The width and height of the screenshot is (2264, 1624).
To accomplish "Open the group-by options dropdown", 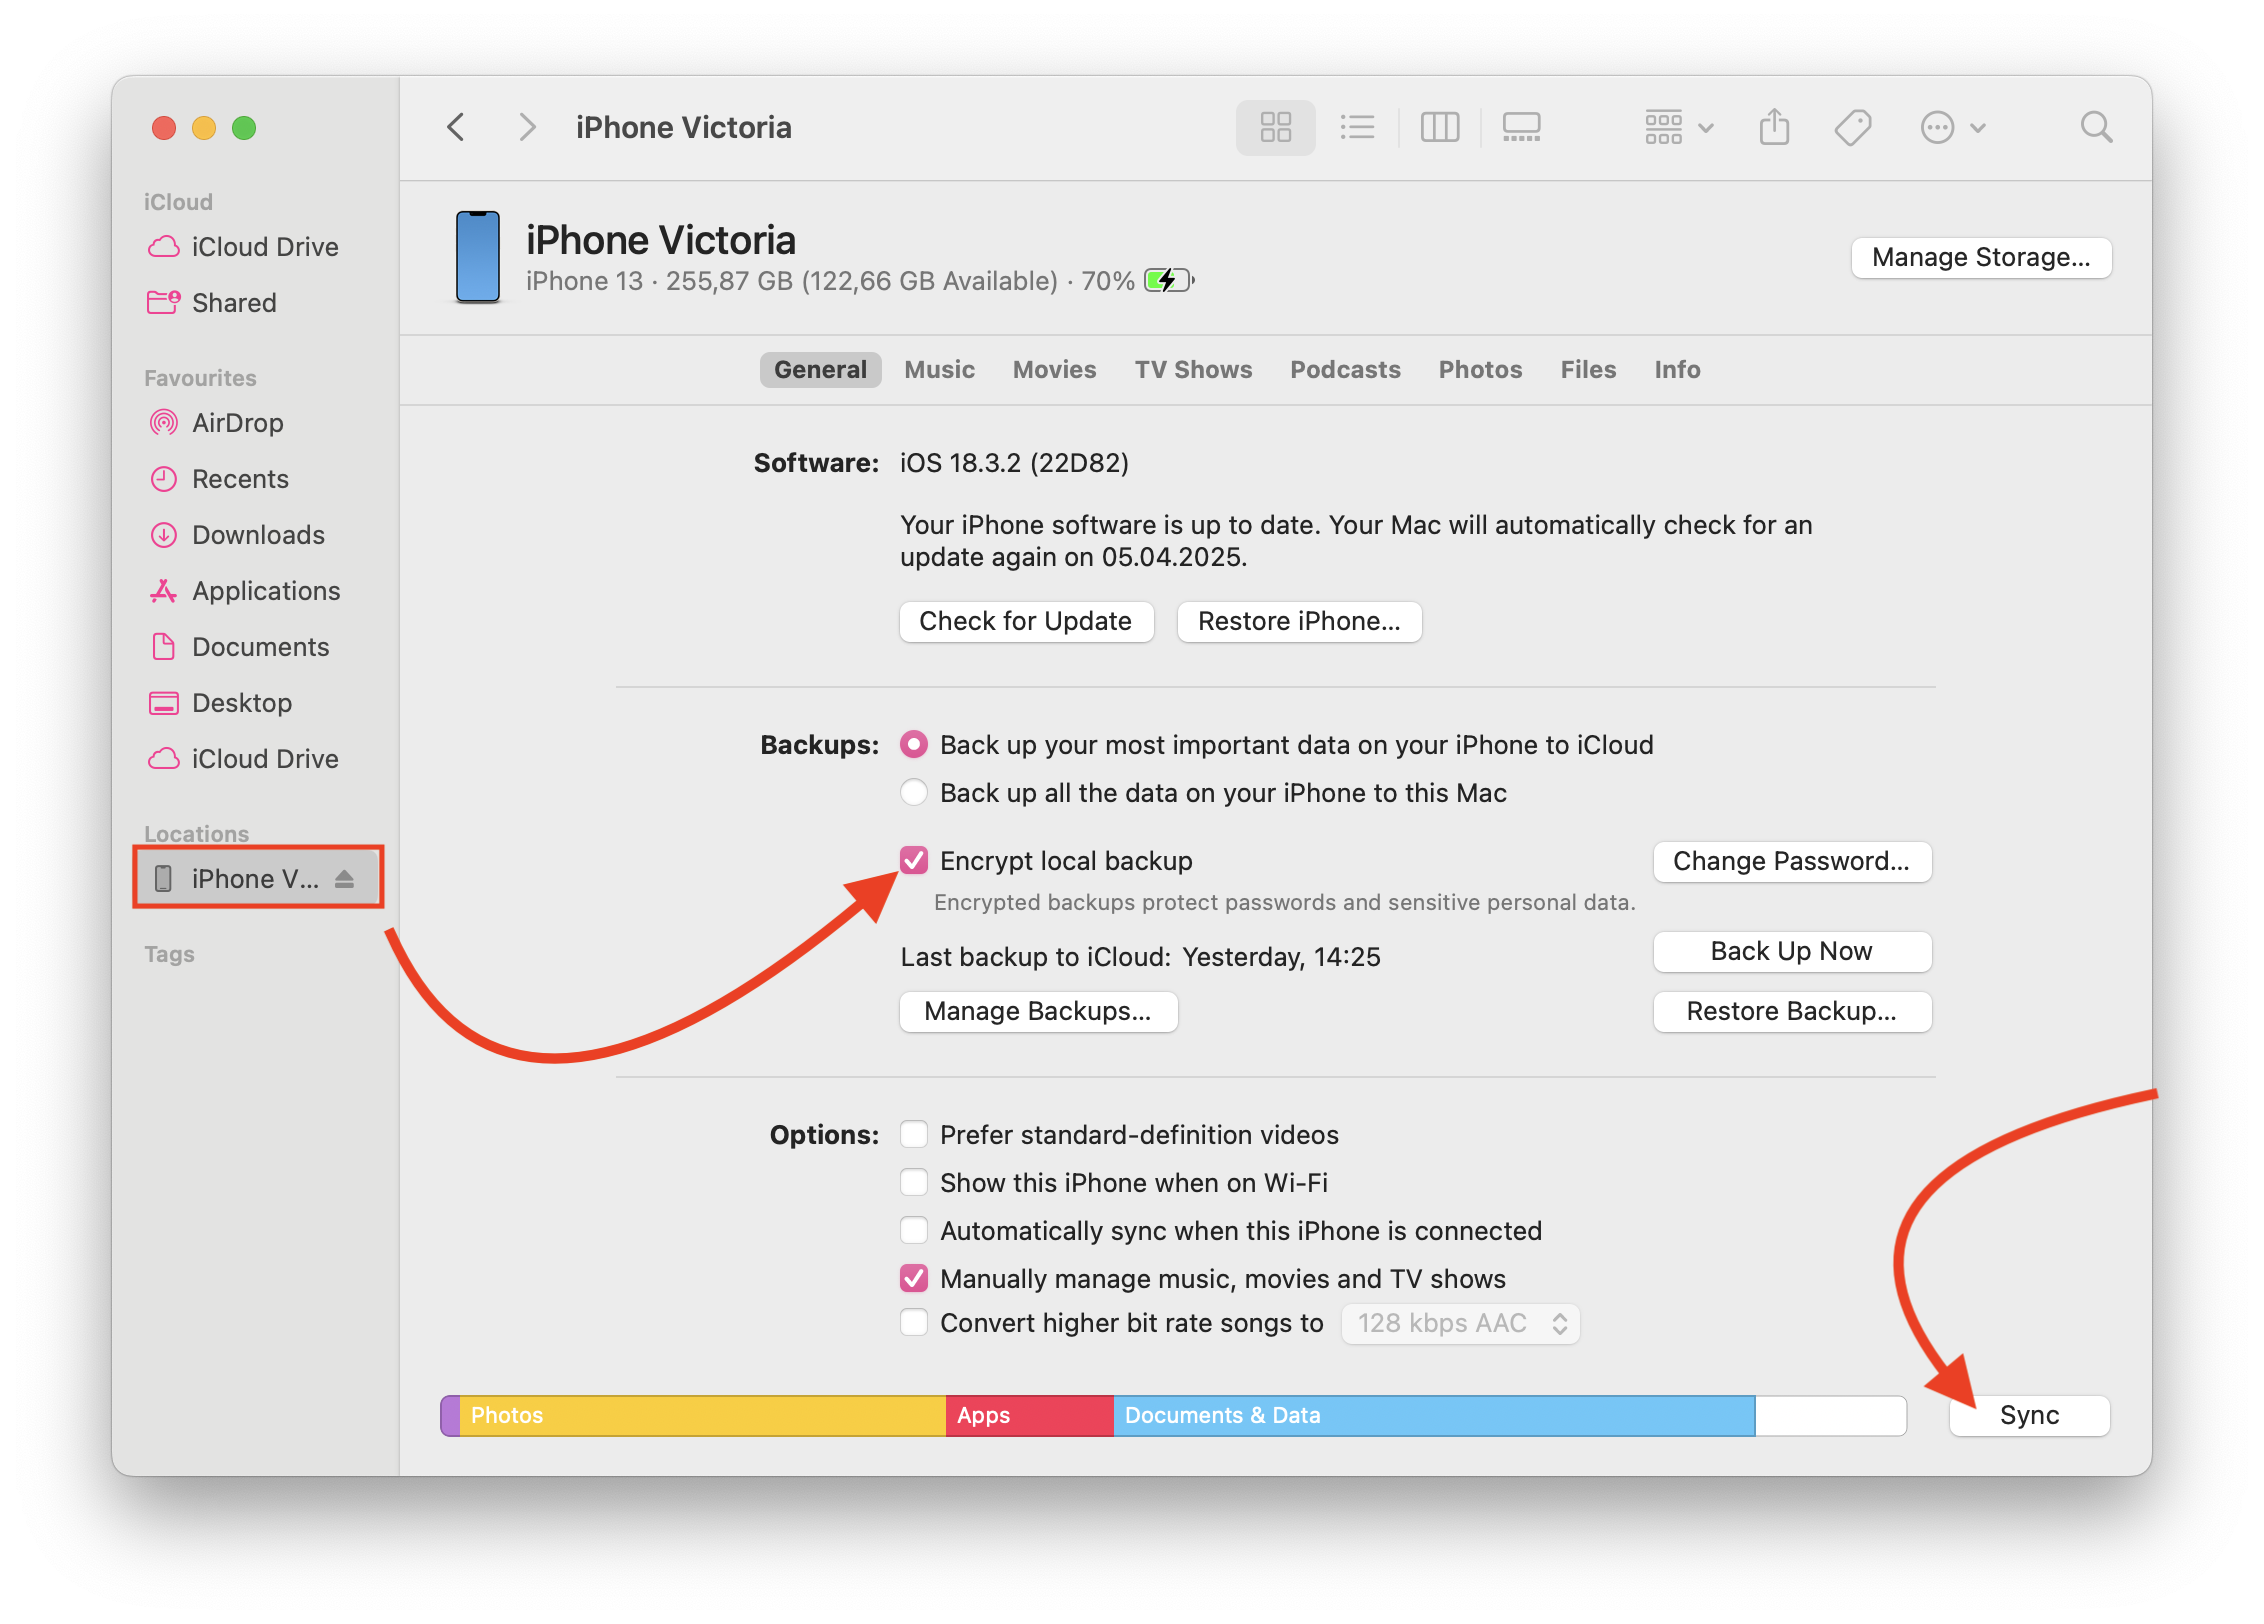I will pos(1679,127).
